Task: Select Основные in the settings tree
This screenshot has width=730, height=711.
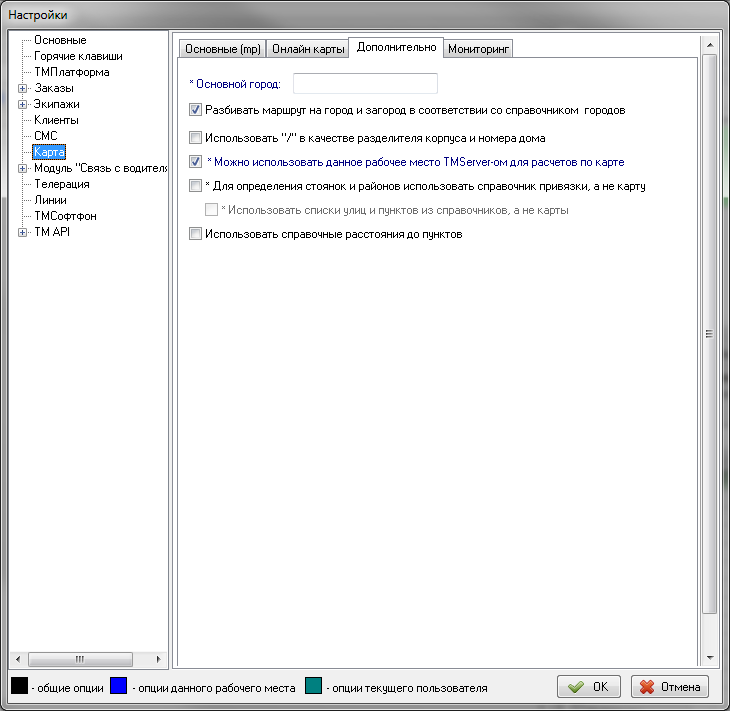Action: (x=60, y=40)
